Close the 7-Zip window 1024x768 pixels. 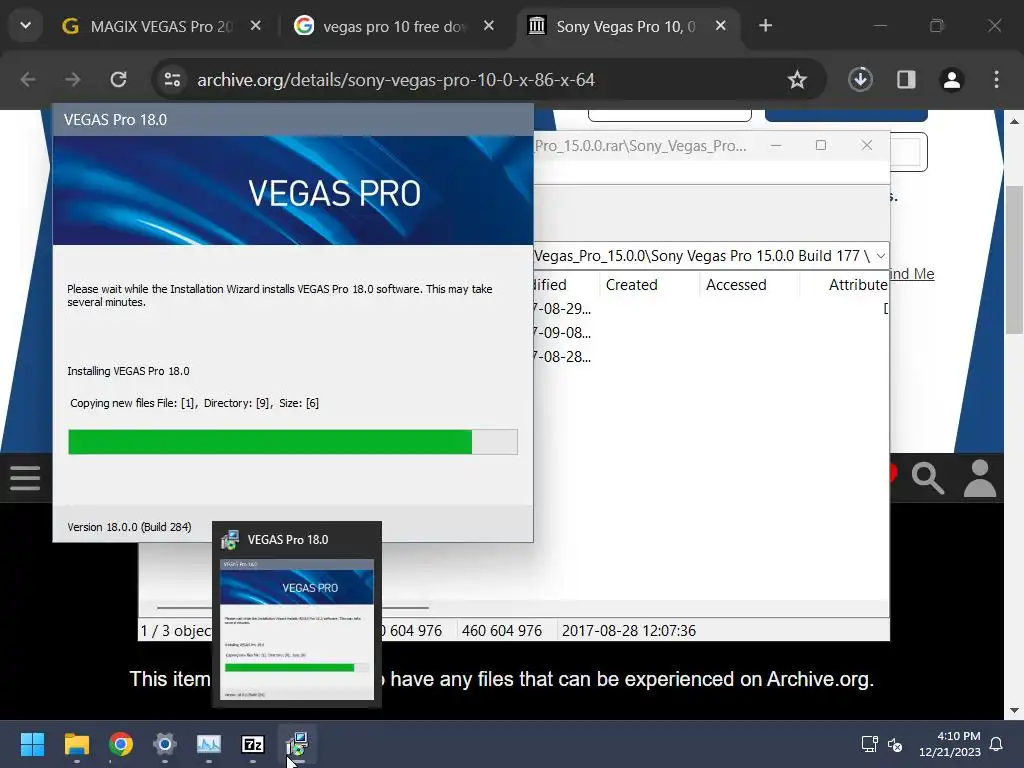[x=867, y=146]
